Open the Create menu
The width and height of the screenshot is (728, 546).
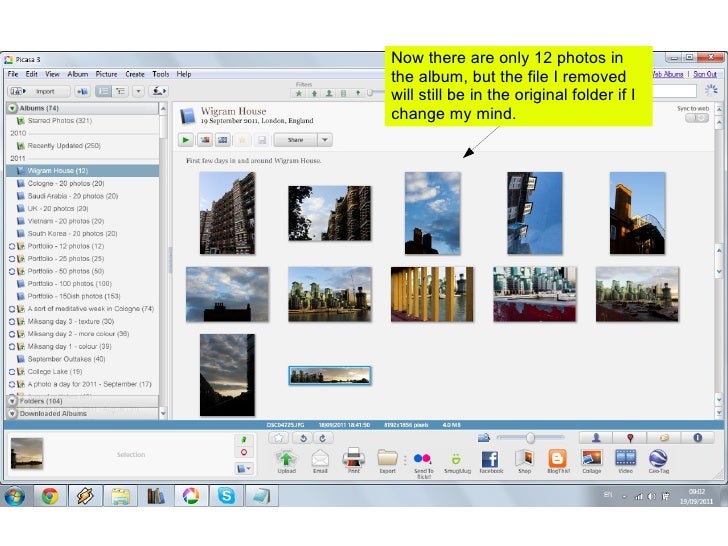click(135, 74)
